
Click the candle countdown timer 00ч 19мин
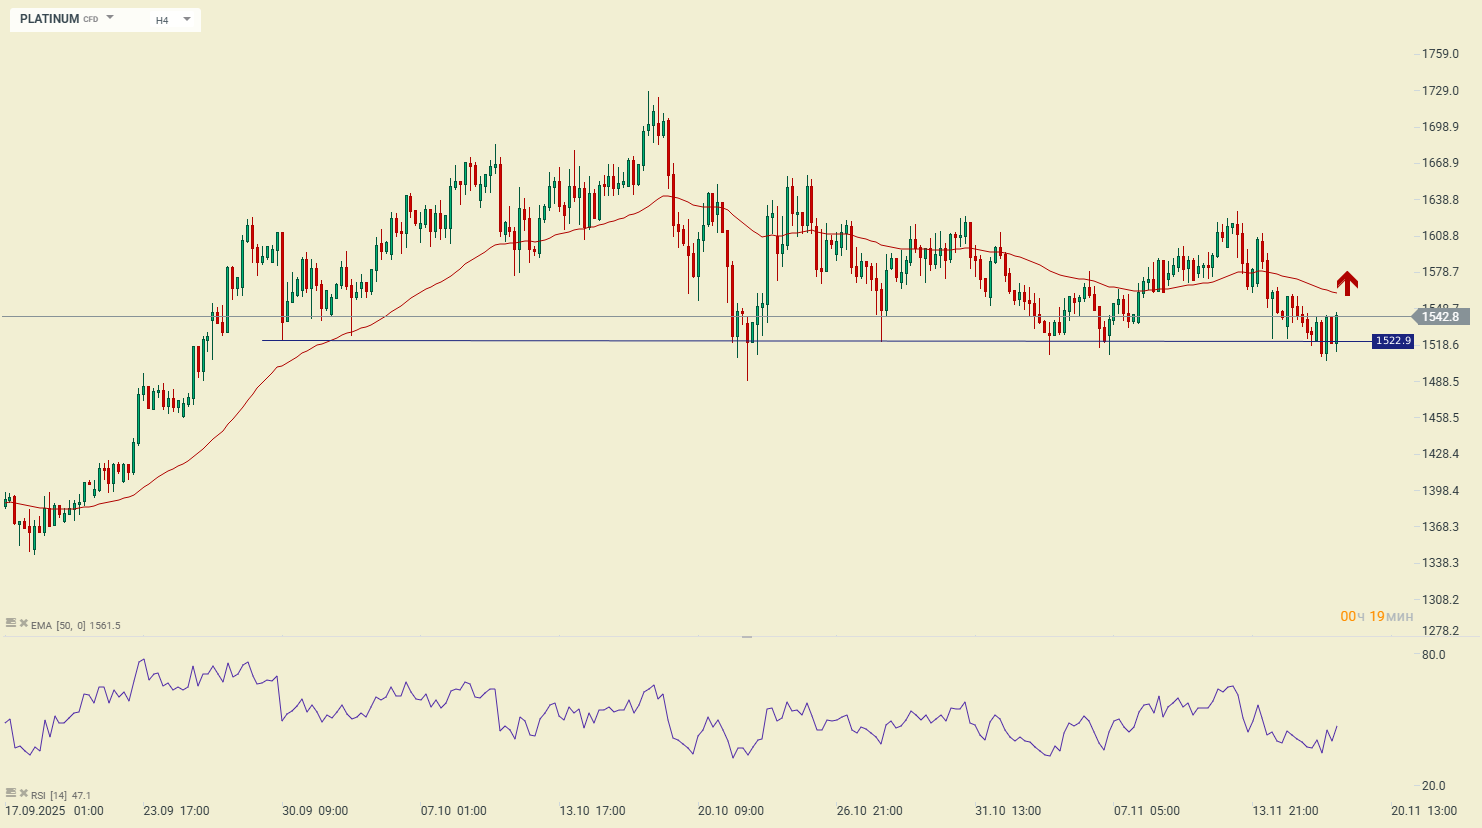tap(1377, 616)
